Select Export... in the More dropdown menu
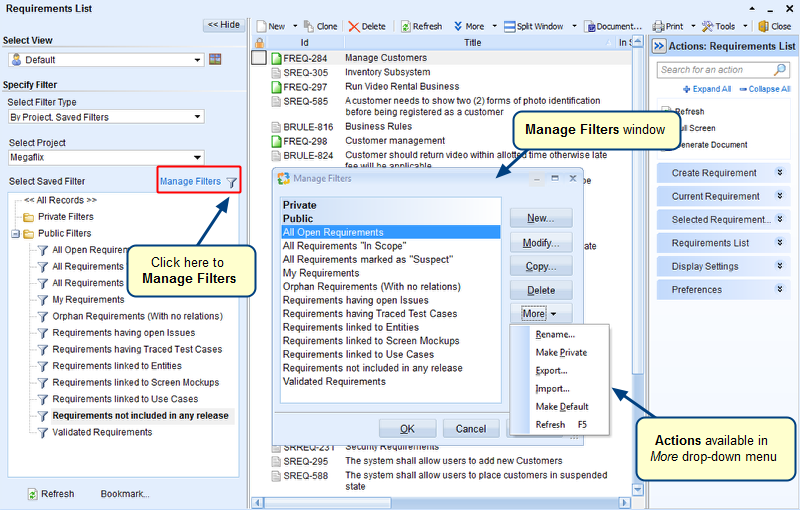This screenshot has height=510, width=800. point(551,371)
